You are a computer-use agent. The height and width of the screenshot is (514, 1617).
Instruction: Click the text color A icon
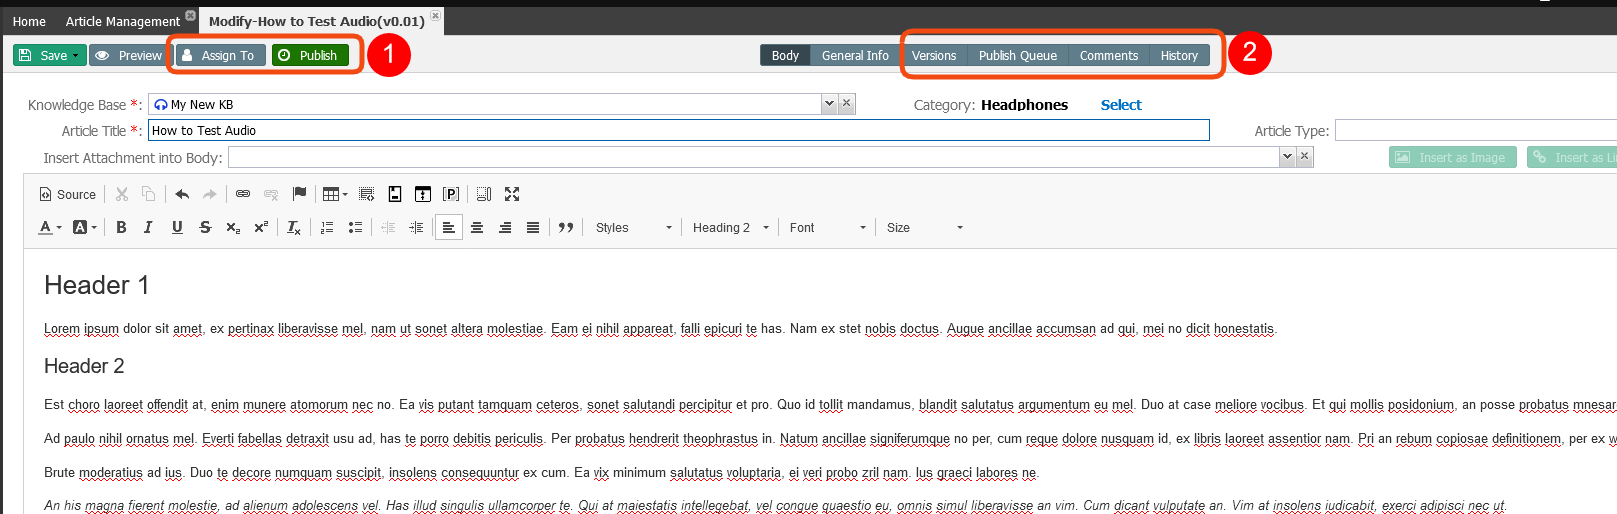(x=45, y=227)
